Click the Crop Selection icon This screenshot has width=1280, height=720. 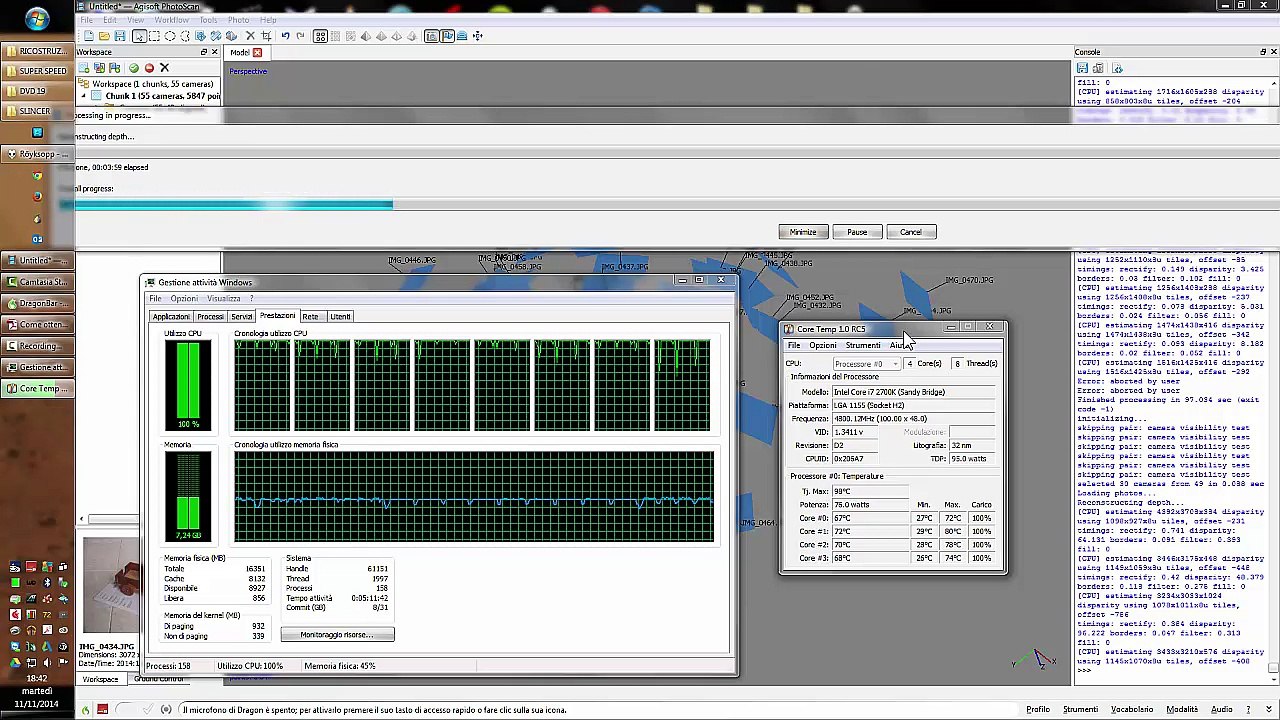[266, 36]
